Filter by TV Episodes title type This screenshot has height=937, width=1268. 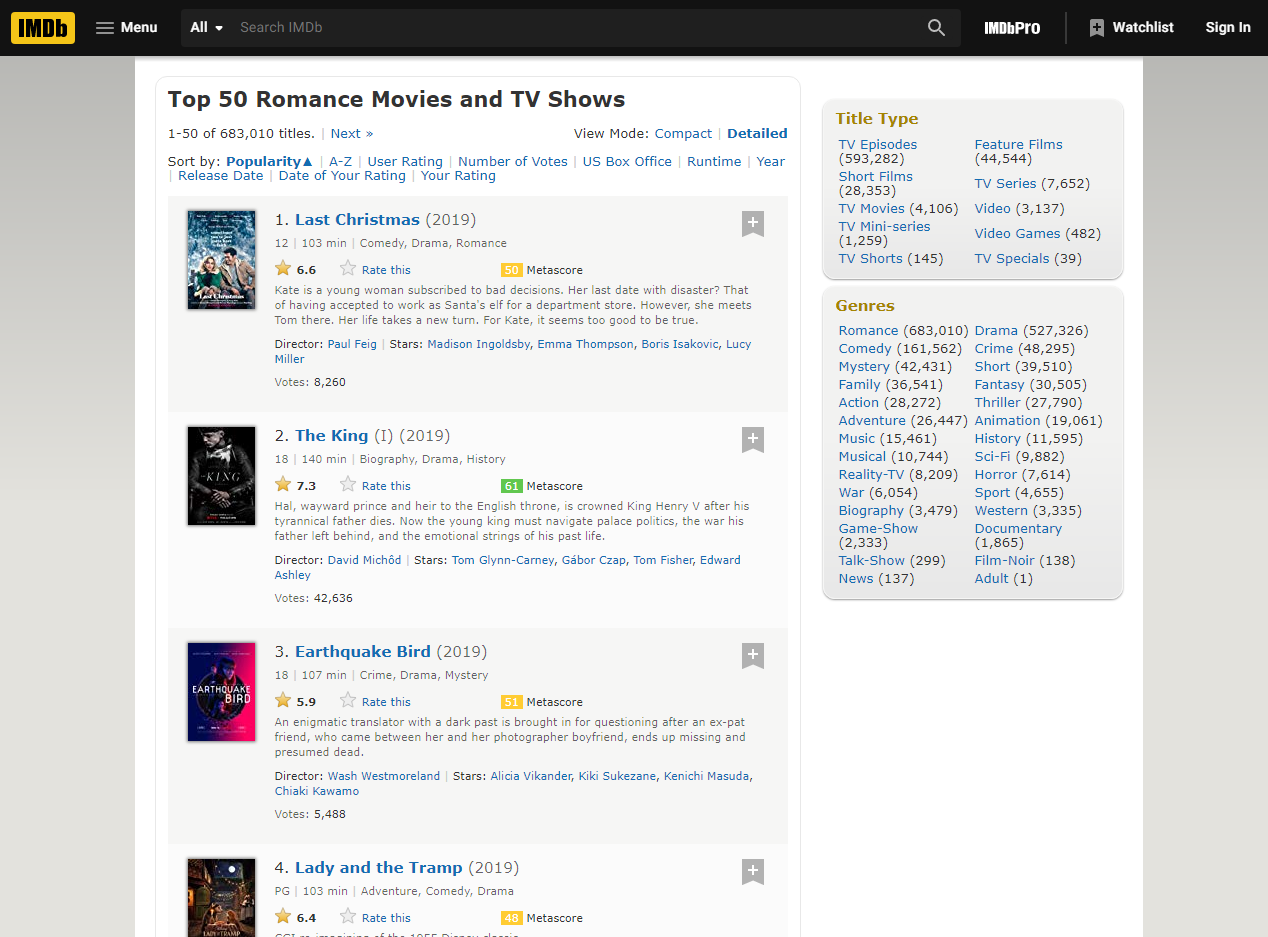[x=878, y=145]
